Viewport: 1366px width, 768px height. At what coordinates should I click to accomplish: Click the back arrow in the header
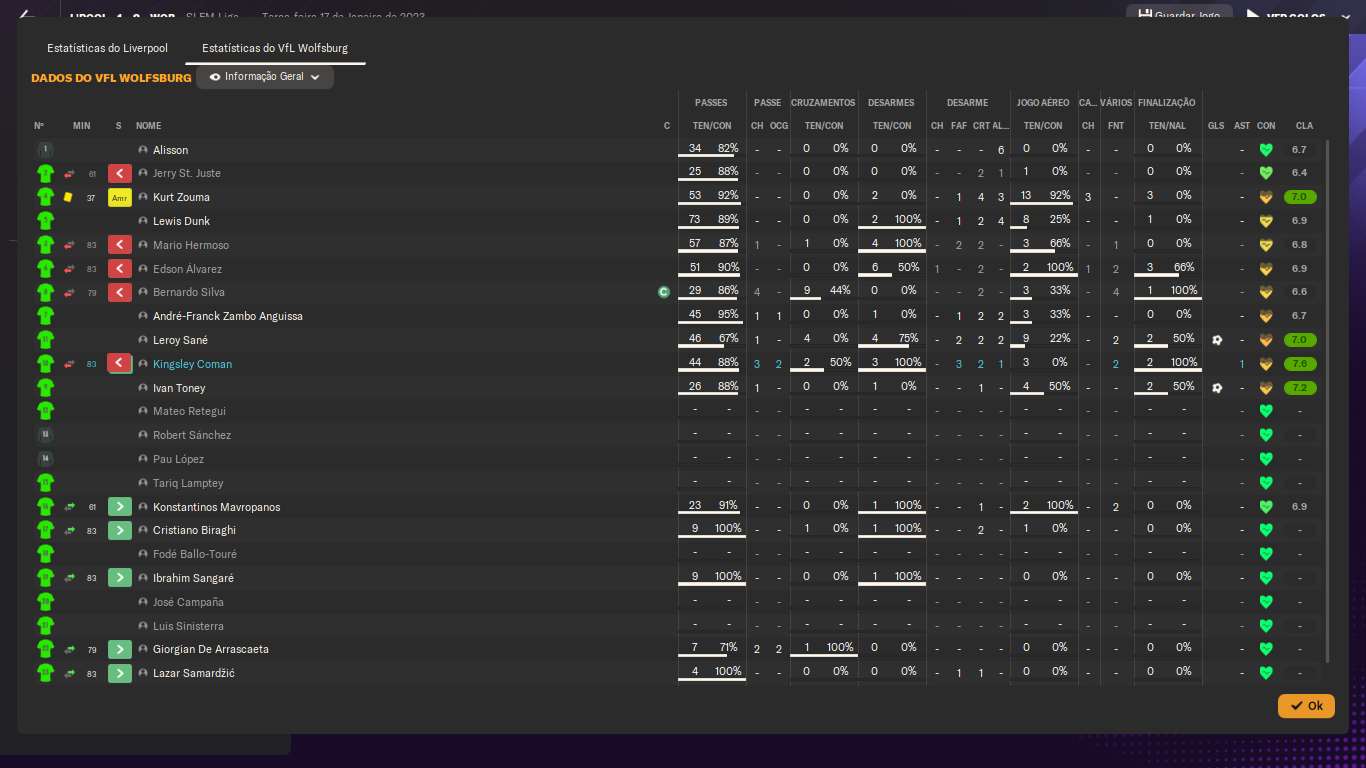click(x=27, y=14)
